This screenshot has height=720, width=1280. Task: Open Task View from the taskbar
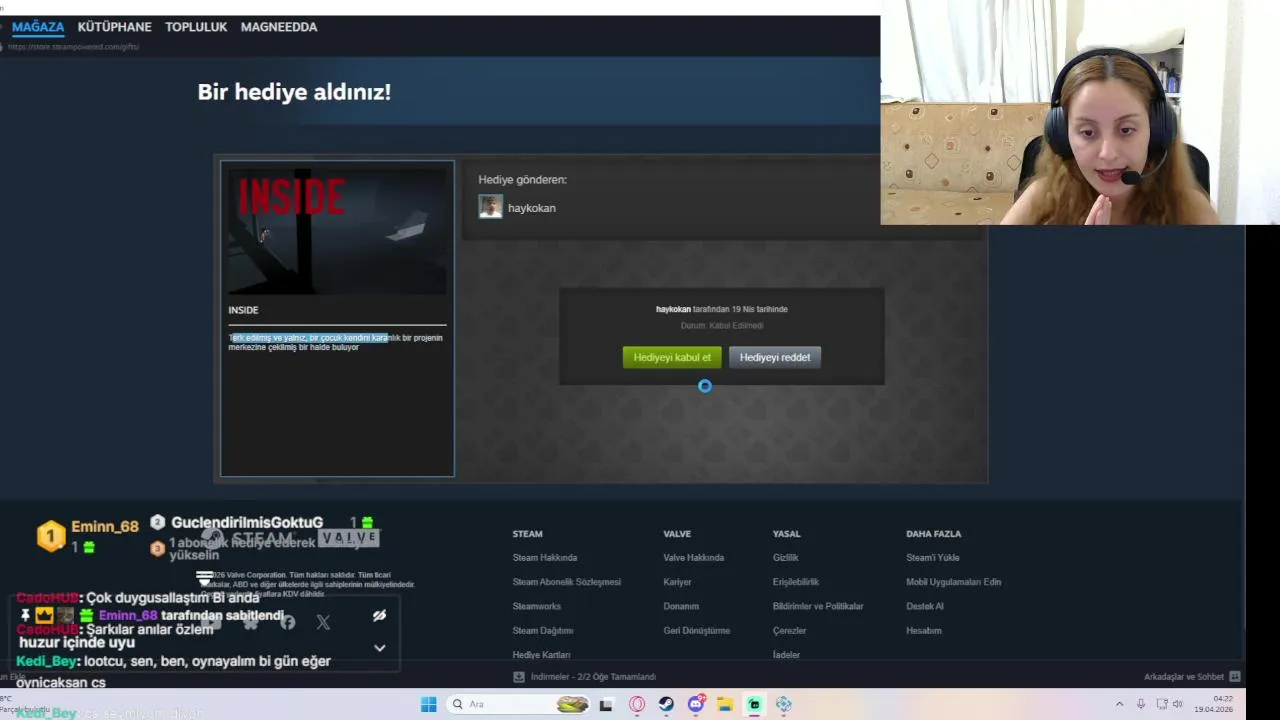coord(606,704)
